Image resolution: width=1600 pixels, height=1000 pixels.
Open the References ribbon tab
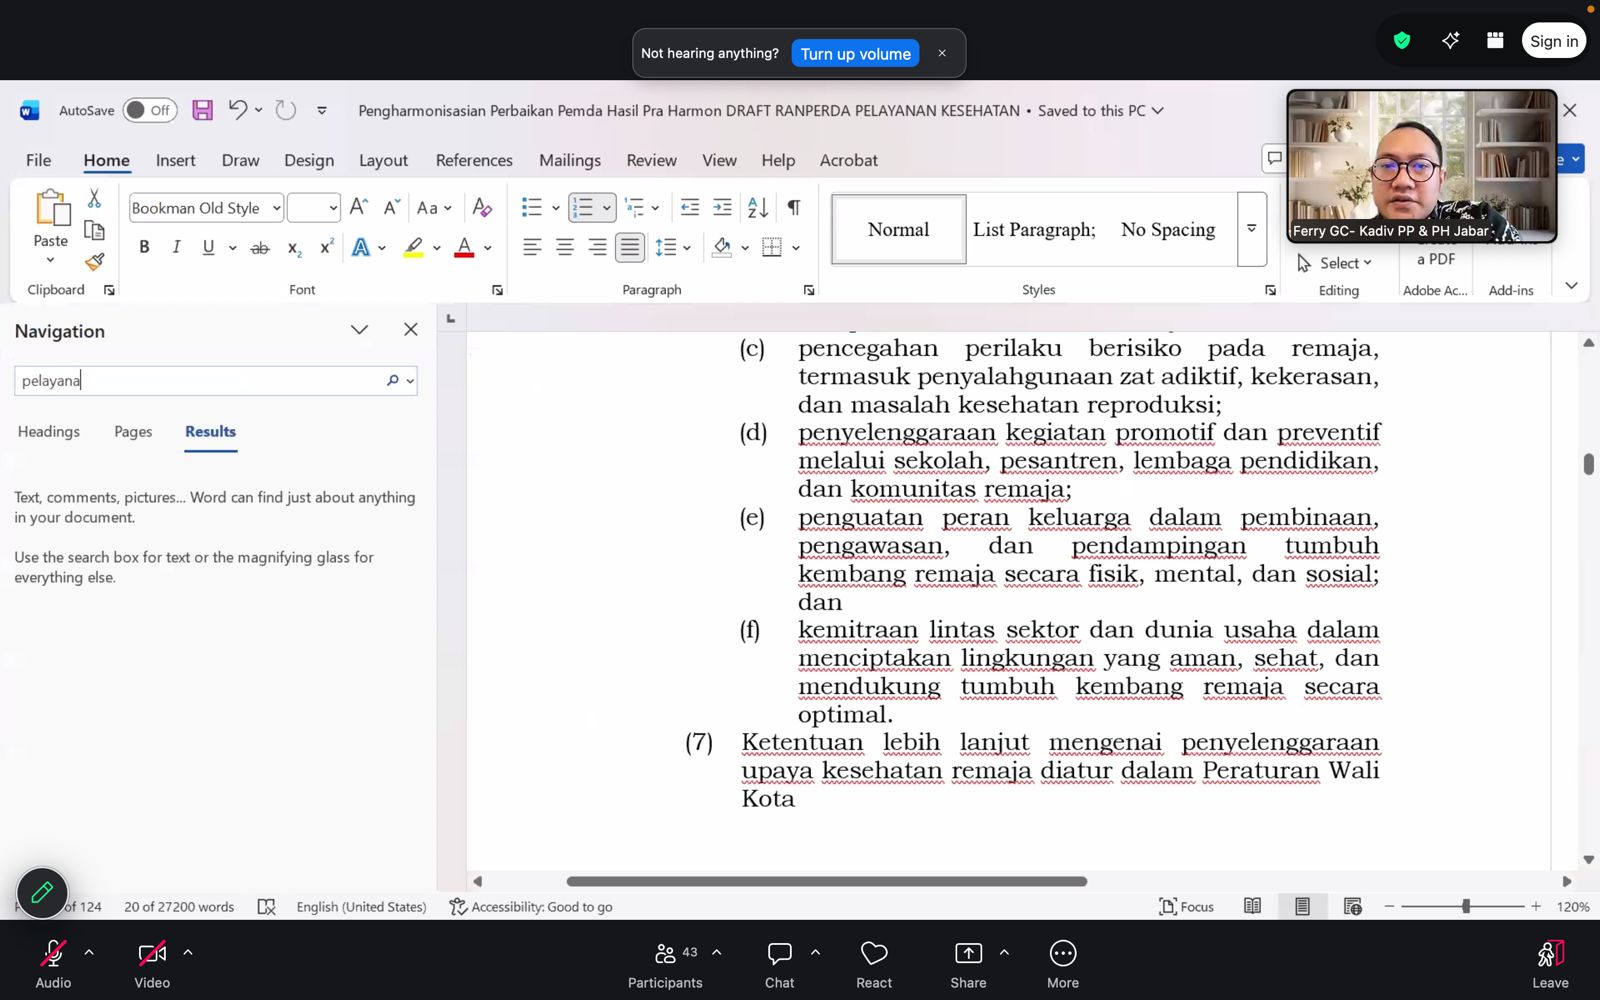pos(474,160)
